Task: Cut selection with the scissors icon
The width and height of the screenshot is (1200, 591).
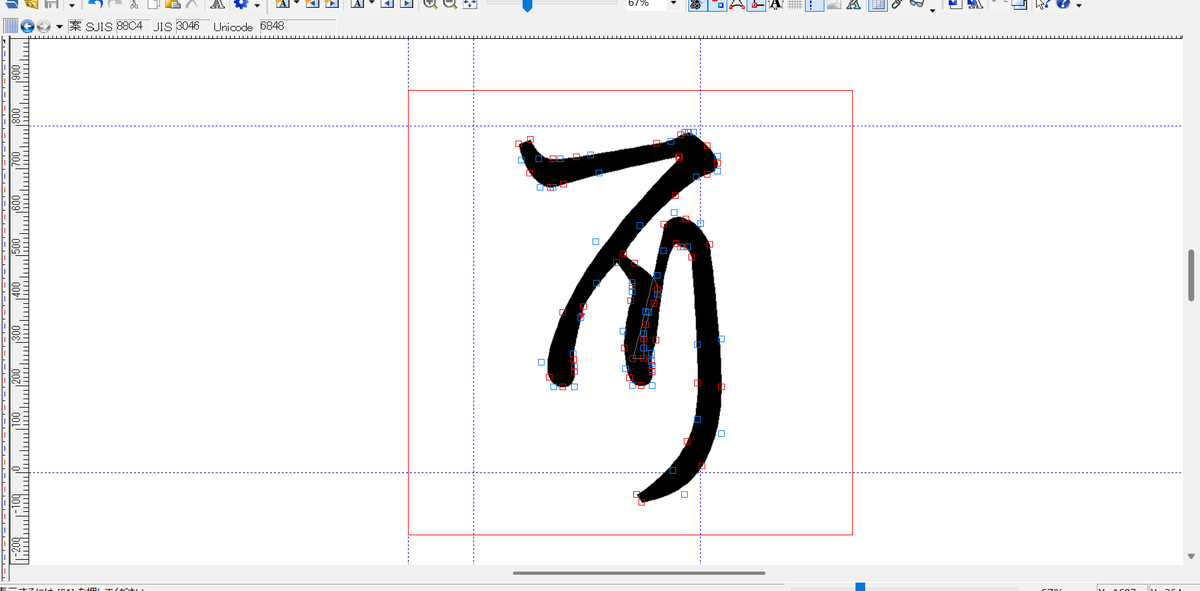Action: click(133, 4)
